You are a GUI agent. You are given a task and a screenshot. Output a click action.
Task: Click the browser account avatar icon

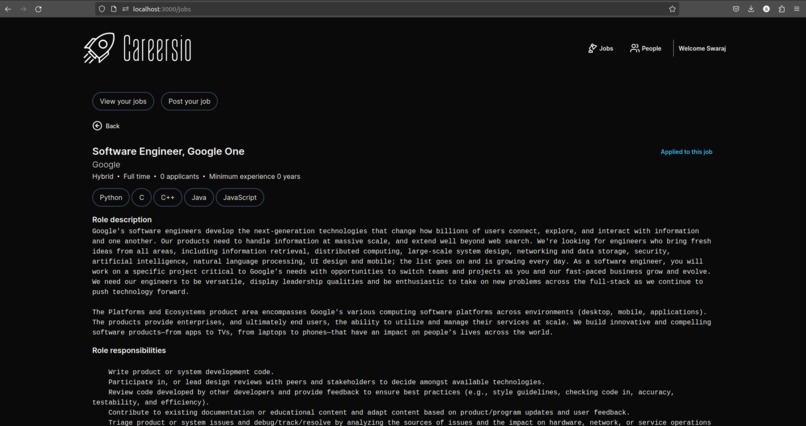pyautogui.click(x=766, y=9)
